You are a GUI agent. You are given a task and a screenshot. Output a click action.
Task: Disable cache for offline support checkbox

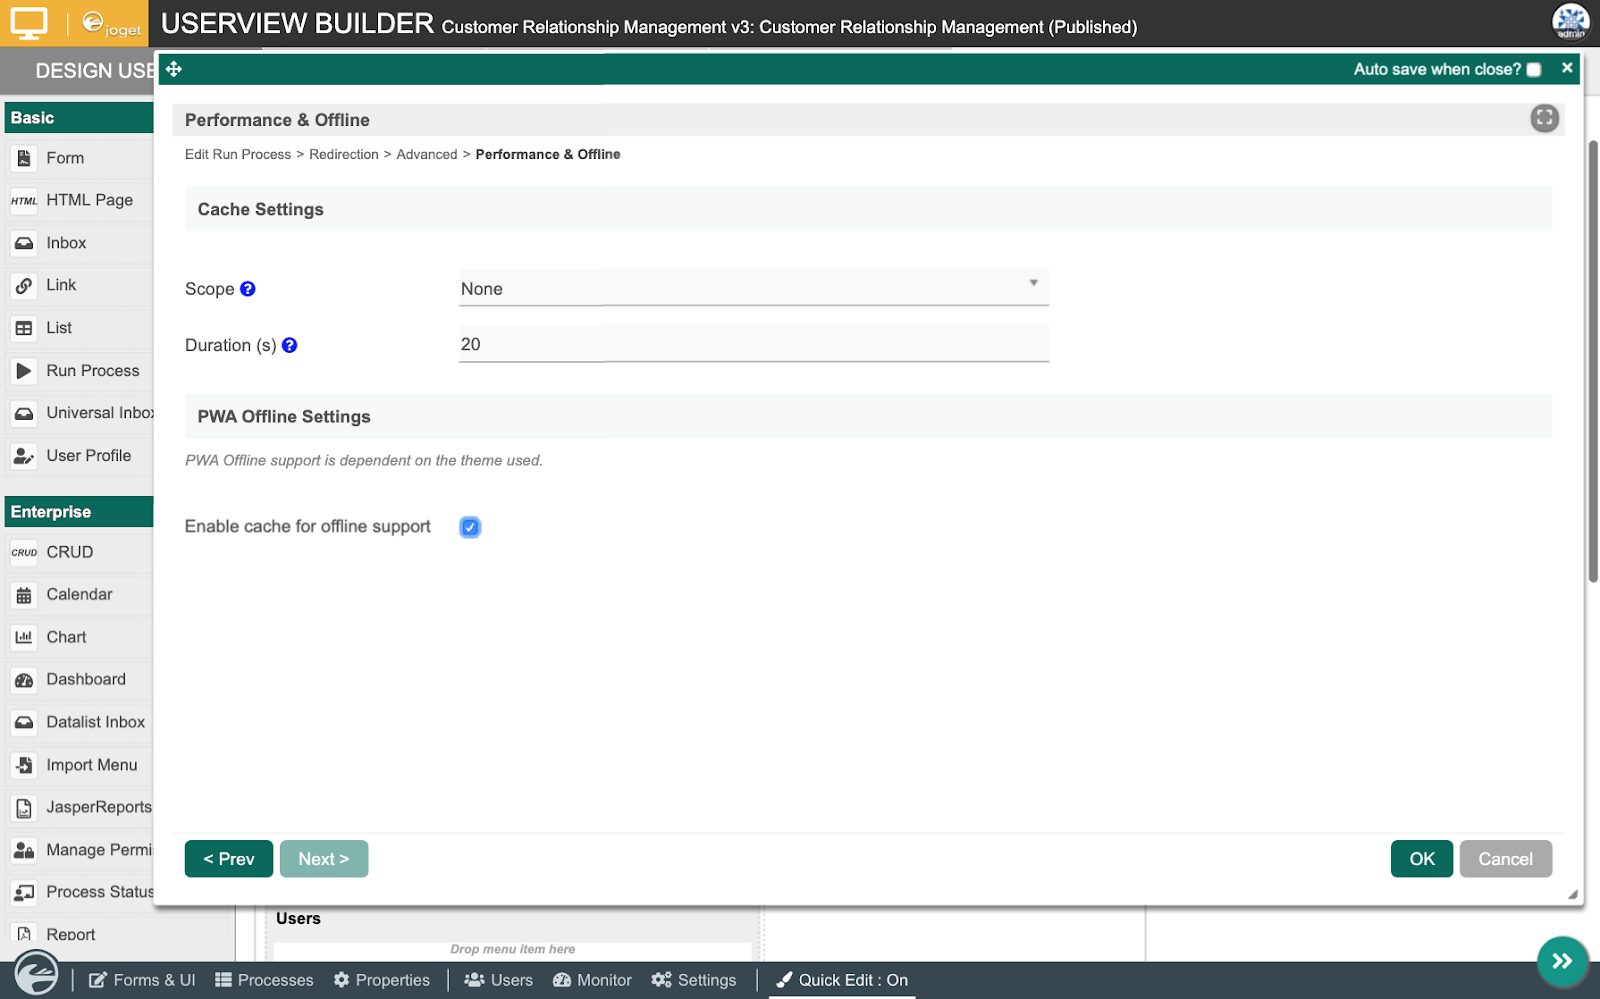click(470, 527)
